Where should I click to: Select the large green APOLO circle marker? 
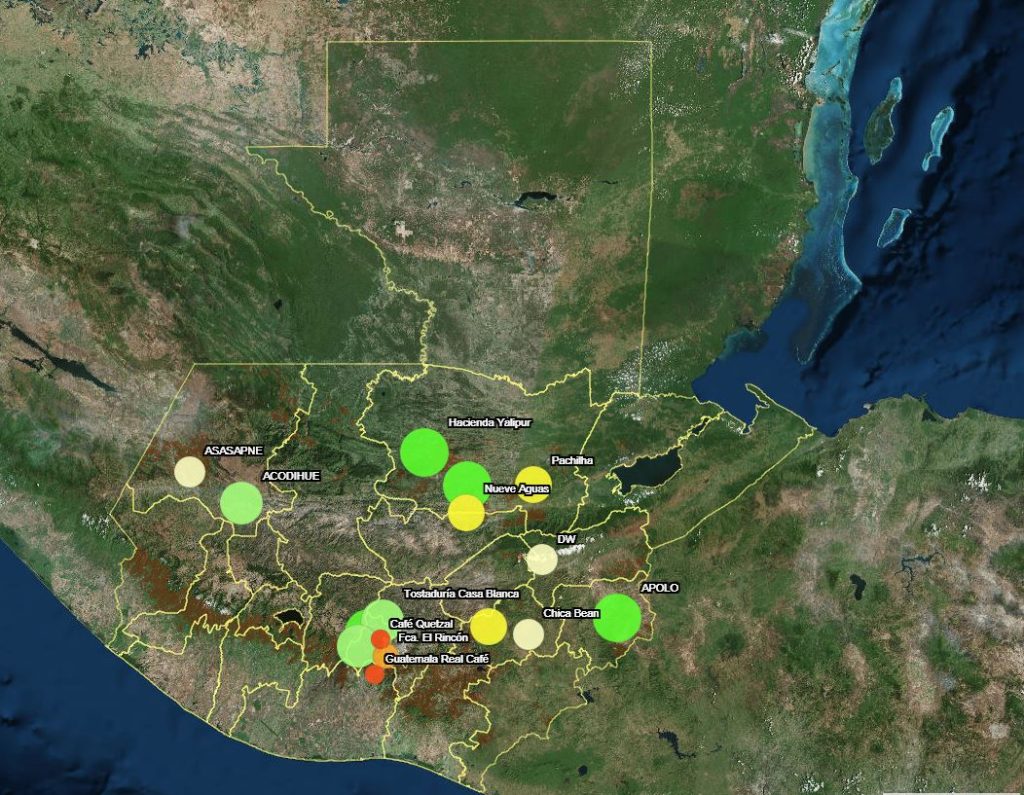point(618,617)
